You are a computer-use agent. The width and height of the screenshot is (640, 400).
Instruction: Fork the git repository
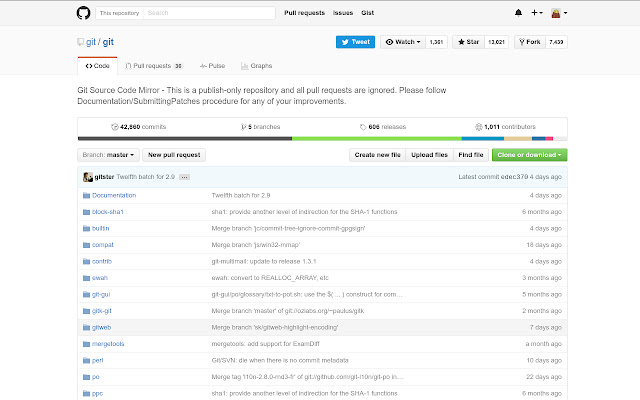(x=530, y=42)
